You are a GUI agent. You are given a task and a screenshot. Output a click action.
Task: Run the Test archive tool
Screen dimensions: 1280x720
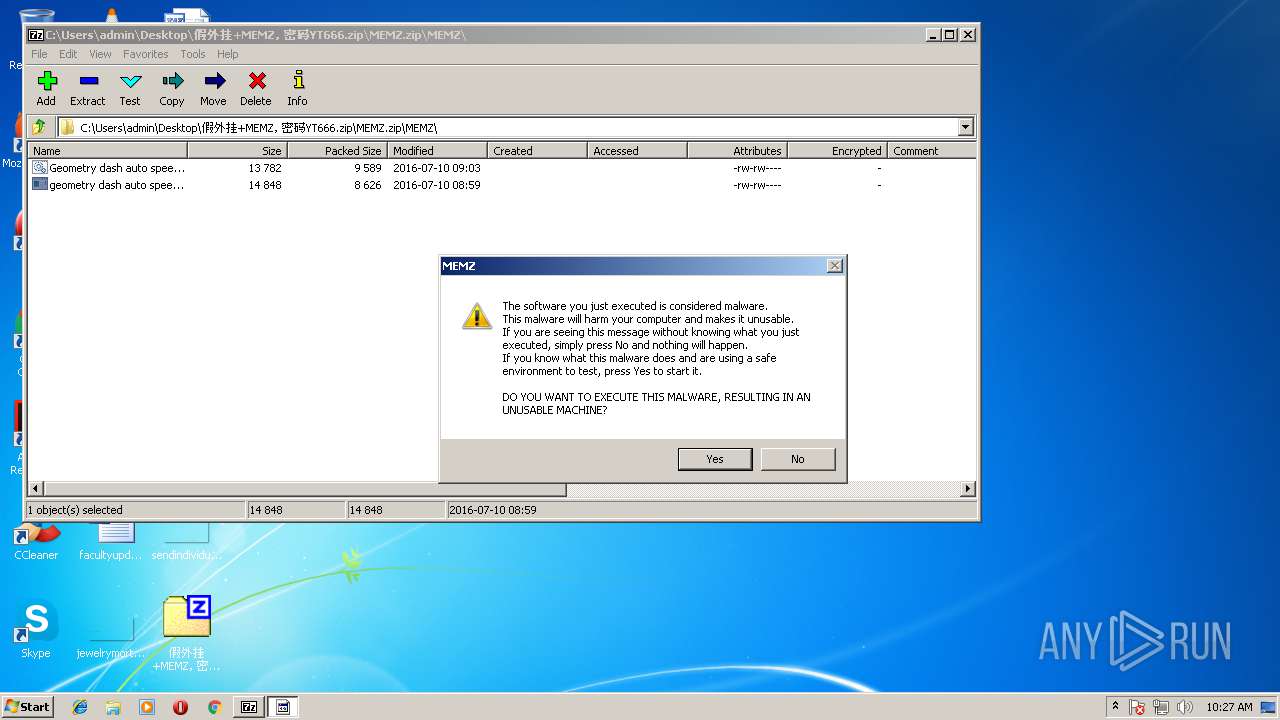(130, 88)
